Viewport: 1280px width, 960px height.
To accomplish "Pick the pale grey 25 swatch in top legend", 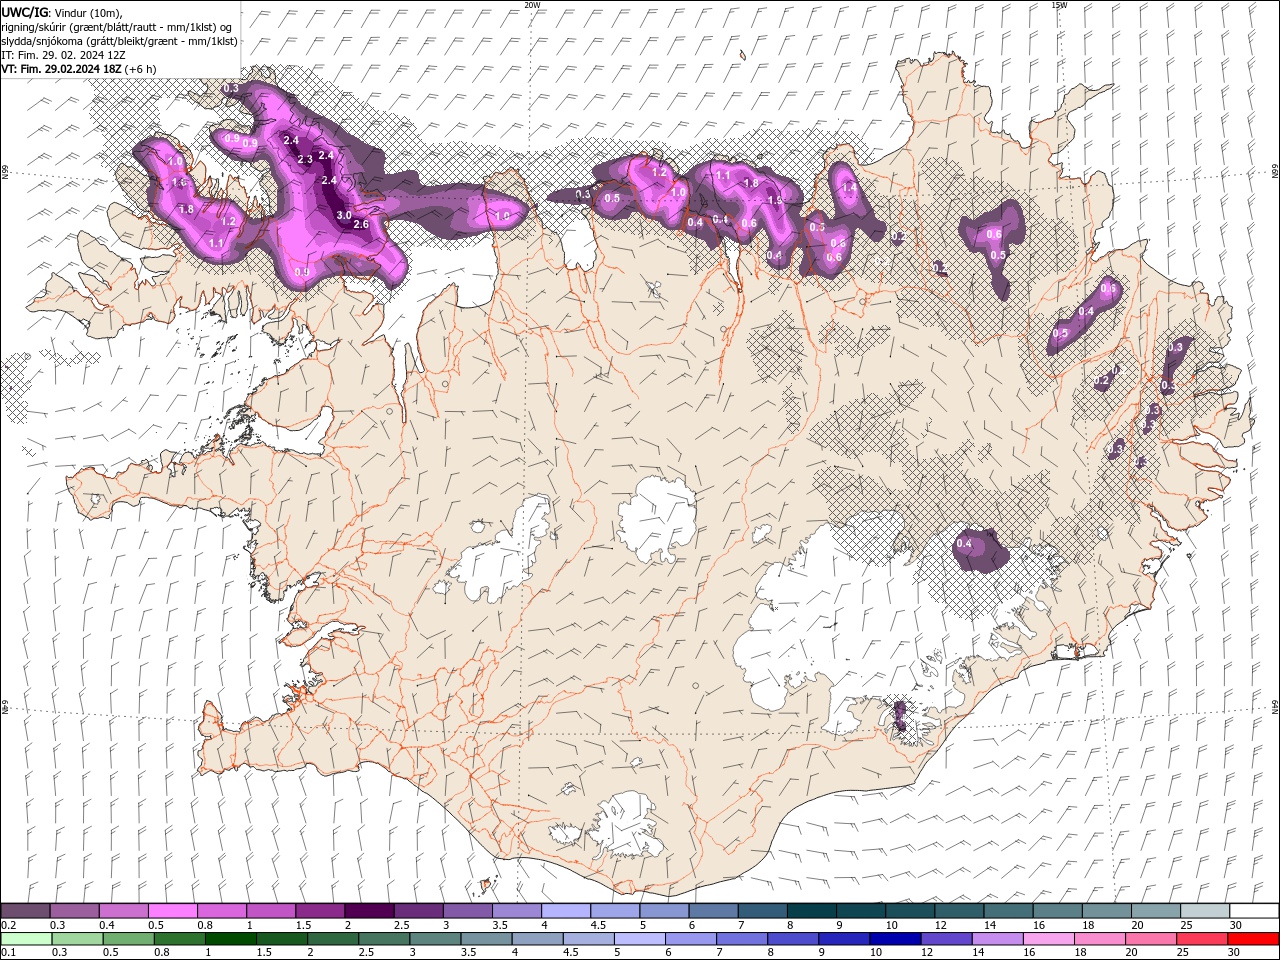I will [1204, 911].
